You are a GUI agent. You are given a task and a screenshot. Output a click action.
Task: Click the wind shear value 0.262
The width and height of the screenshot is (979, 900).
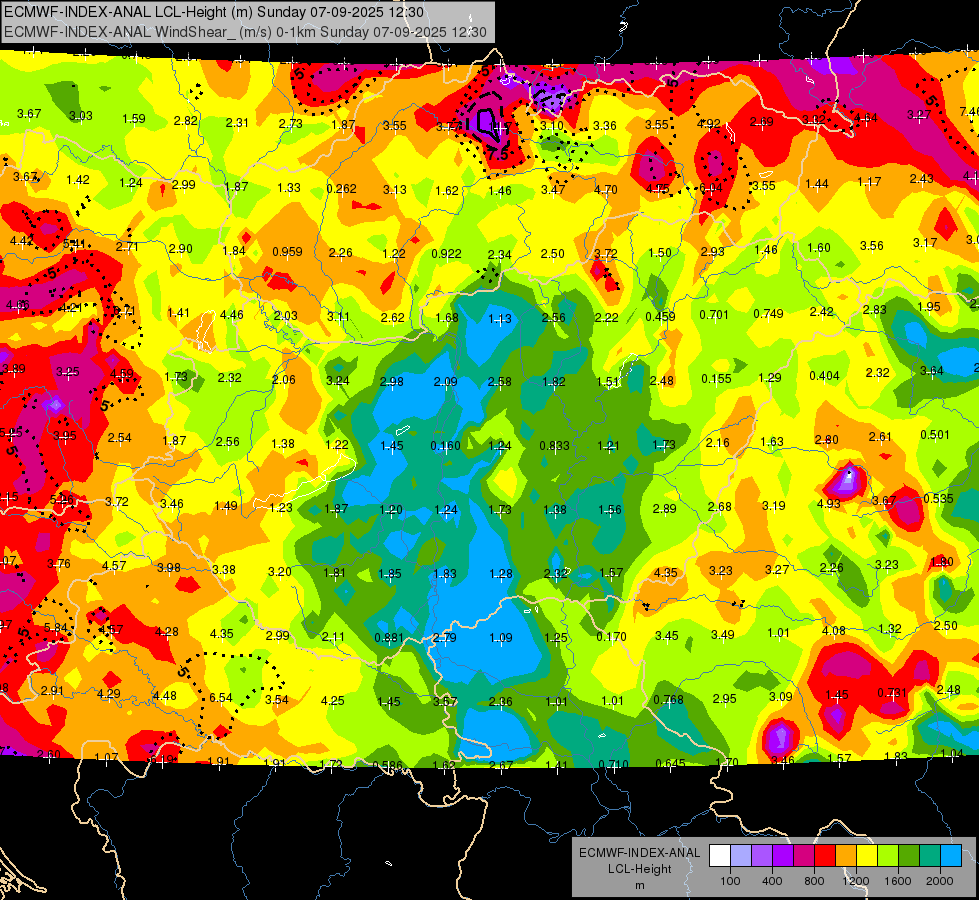point(342,189)
